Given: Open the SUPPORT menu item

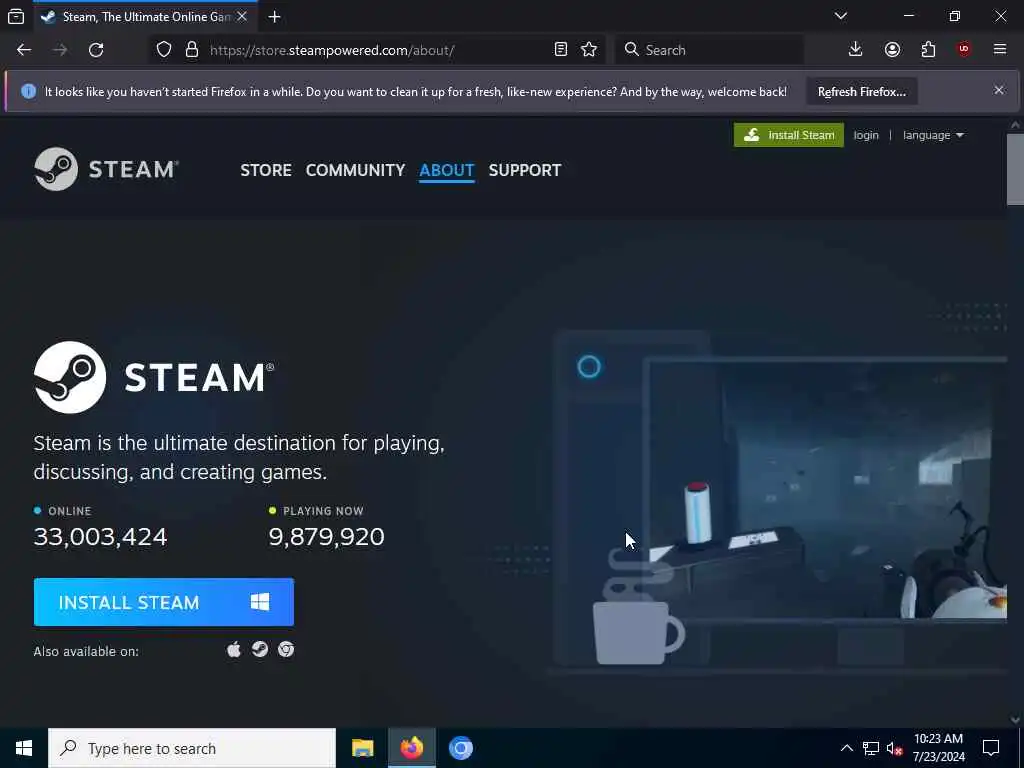Looking at the screenshot, I should 524,170.
